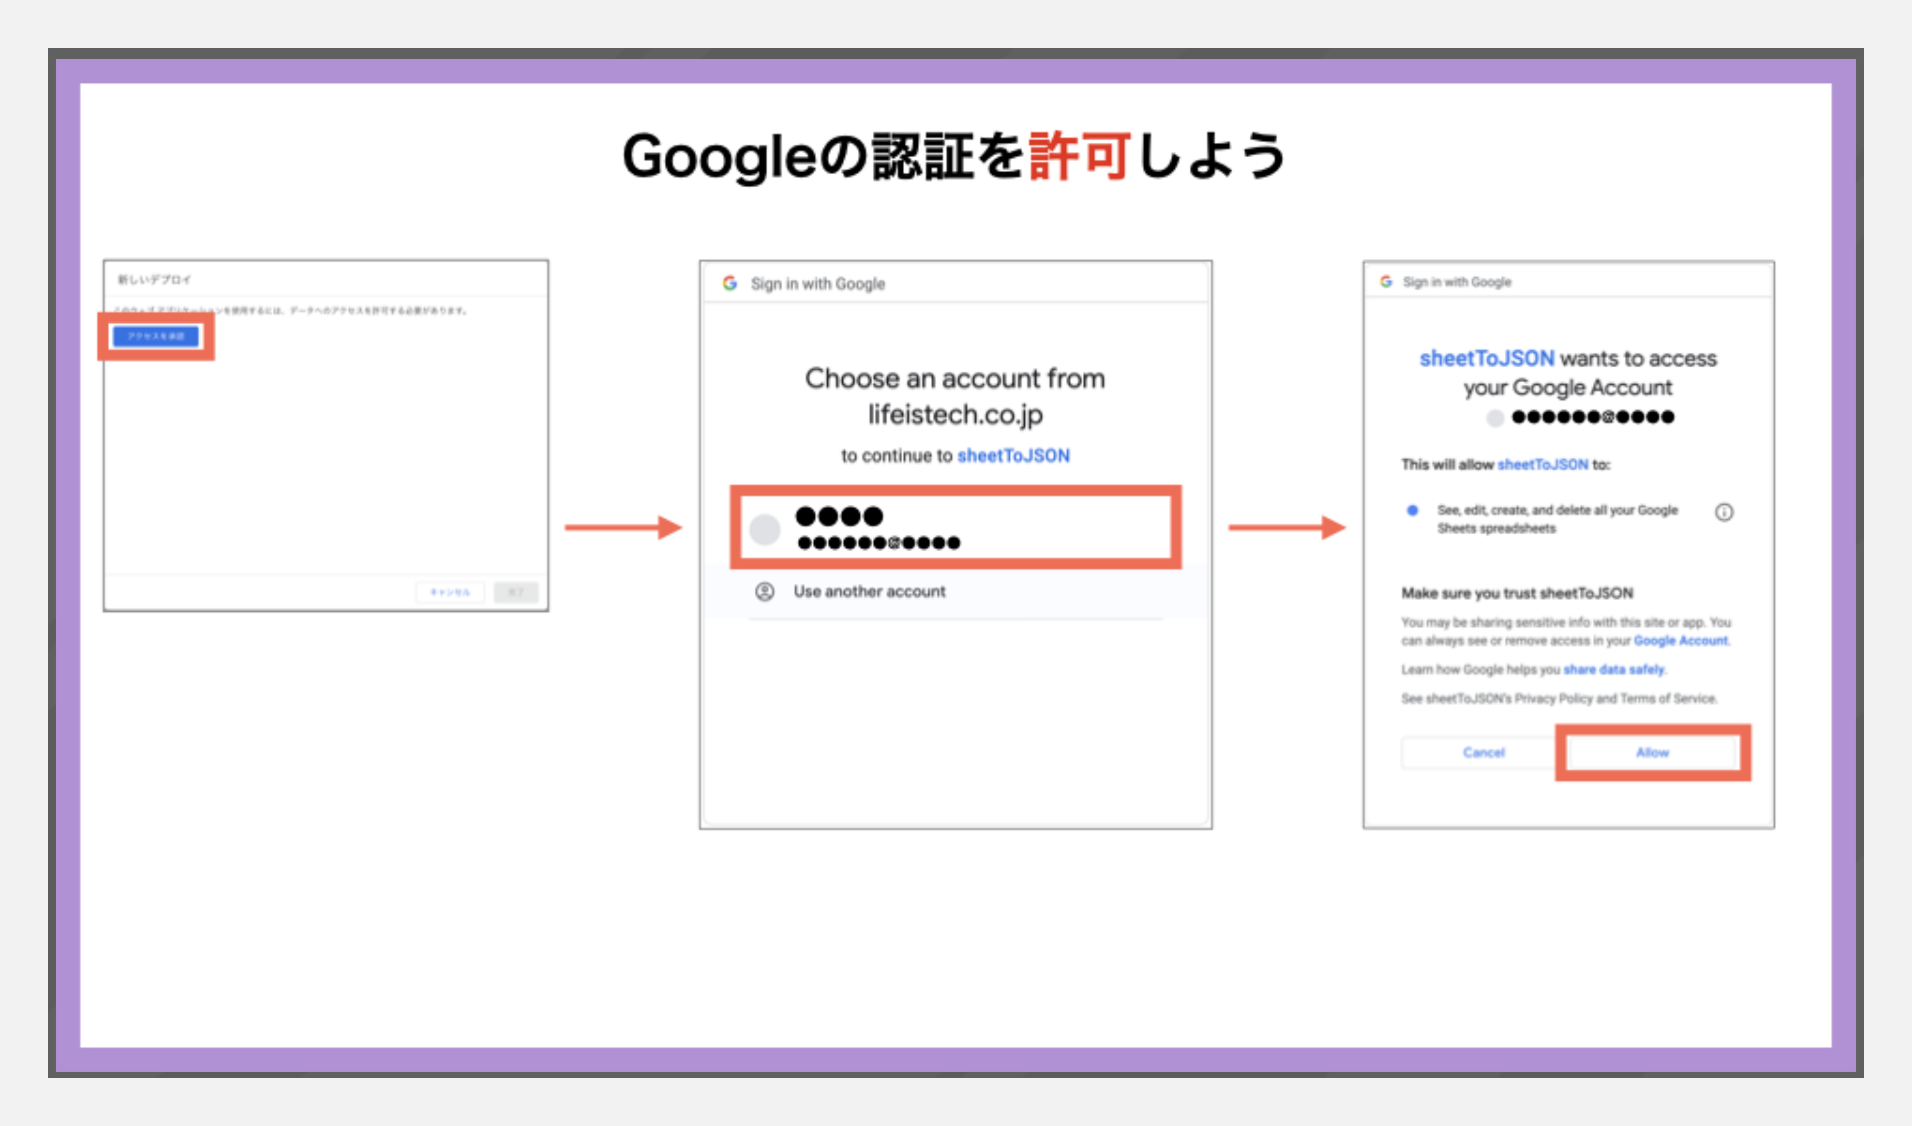Open sheetToJSON link under Choose an account
This screenshot has width=1912, height=1126.
[1013, 455]
